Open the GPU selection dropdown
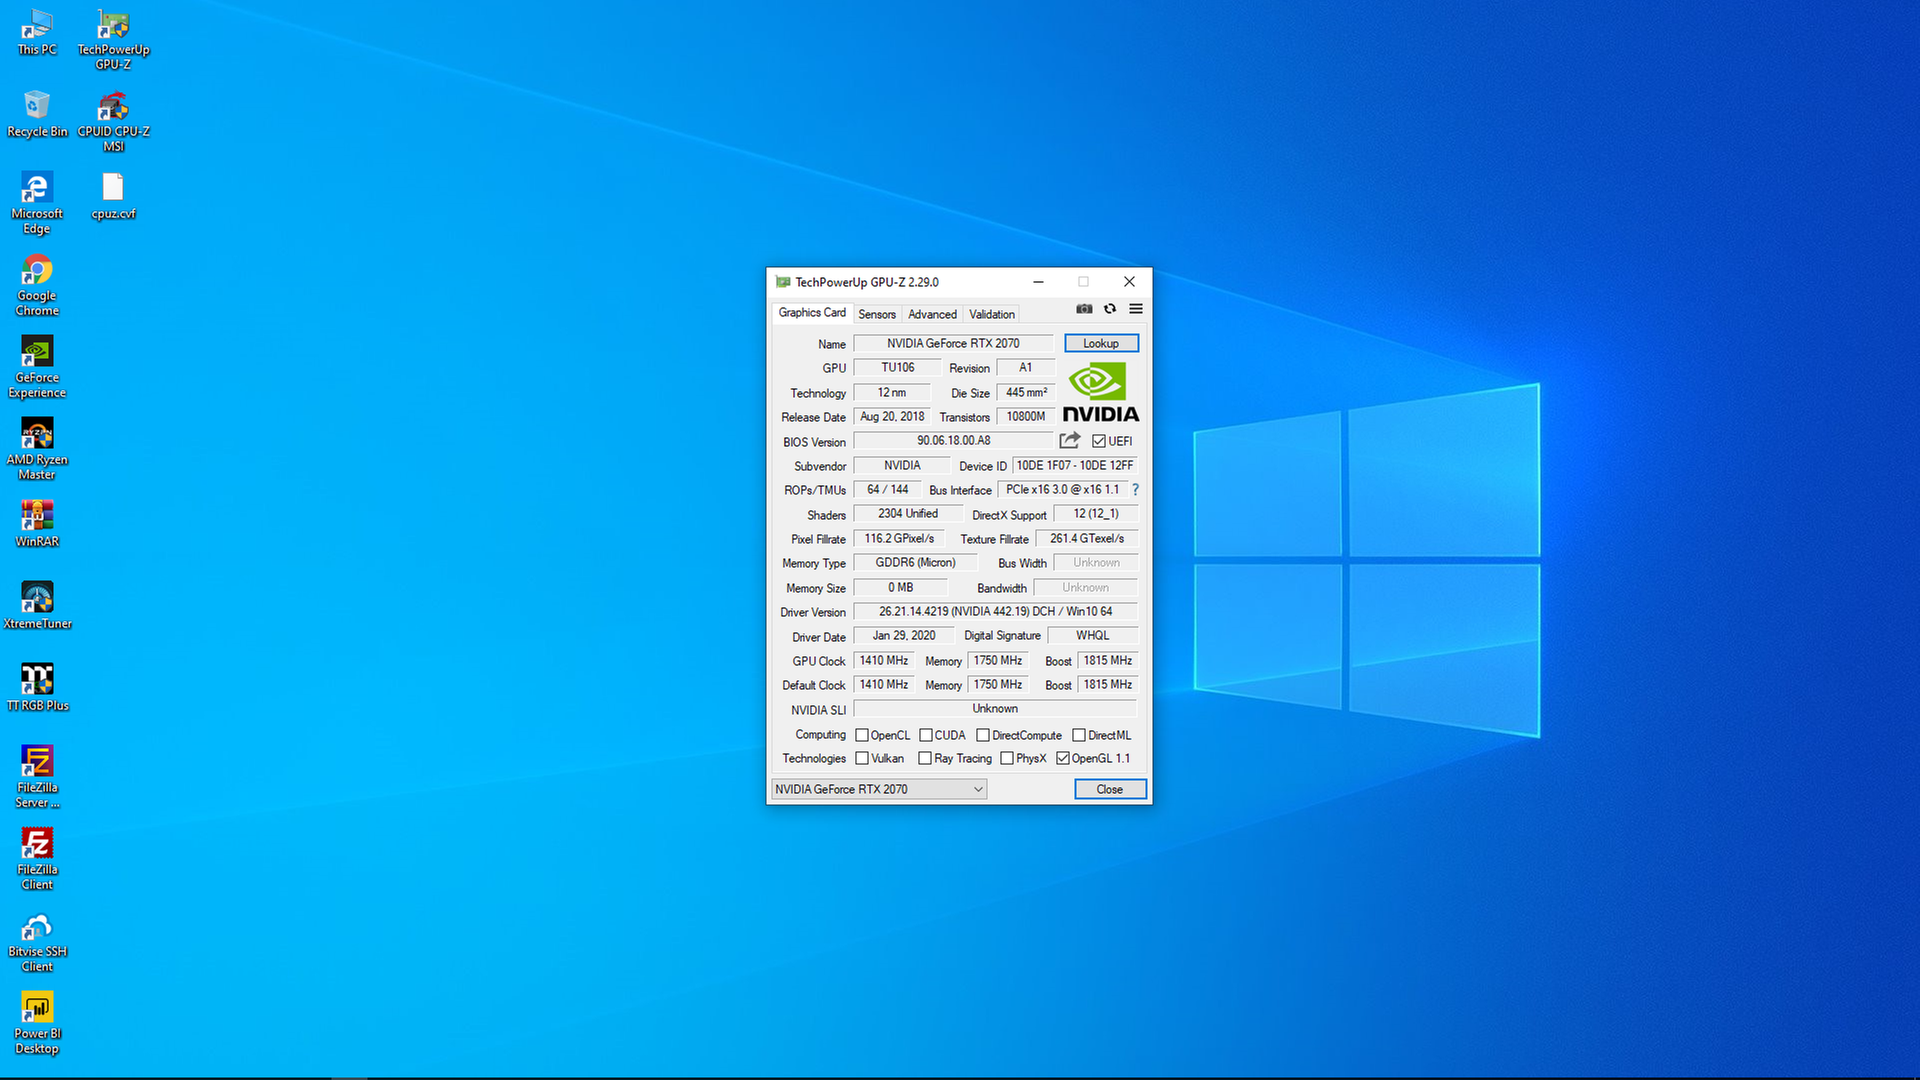Viewport: 1920px width, 1080px height. coord(879,789)
